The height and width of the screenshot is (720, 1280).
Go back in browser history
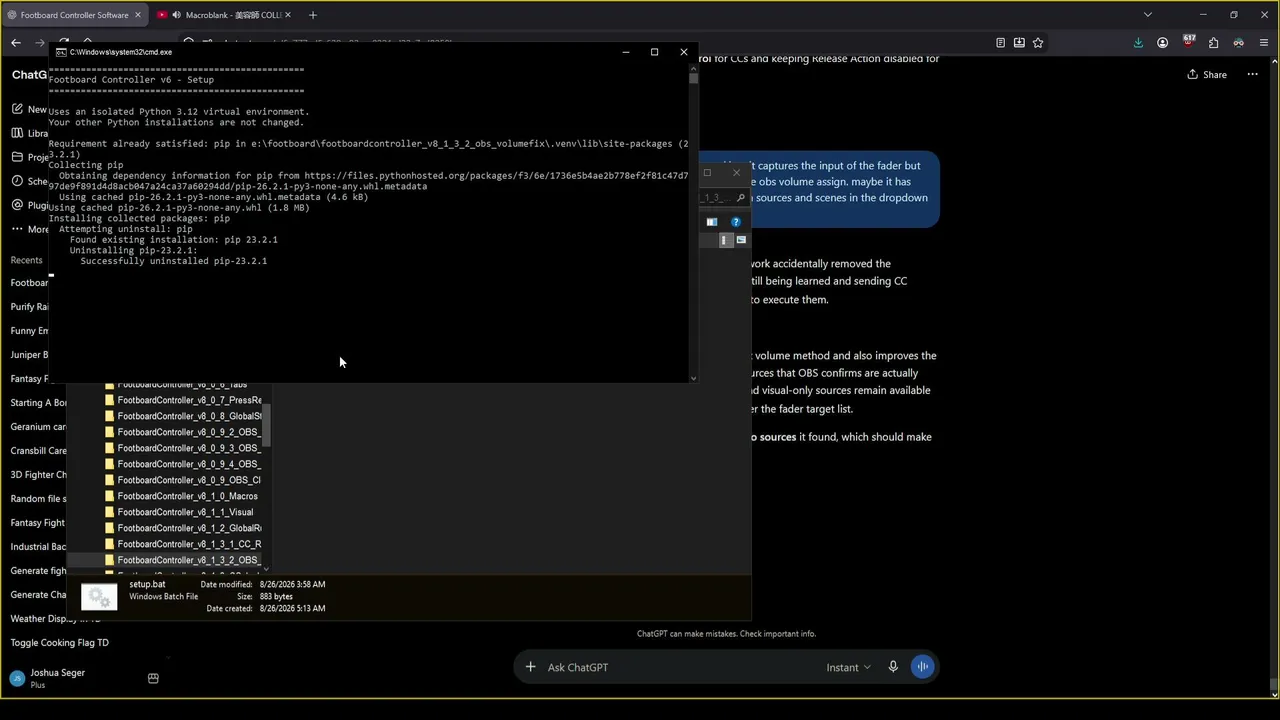pos(16,43)
